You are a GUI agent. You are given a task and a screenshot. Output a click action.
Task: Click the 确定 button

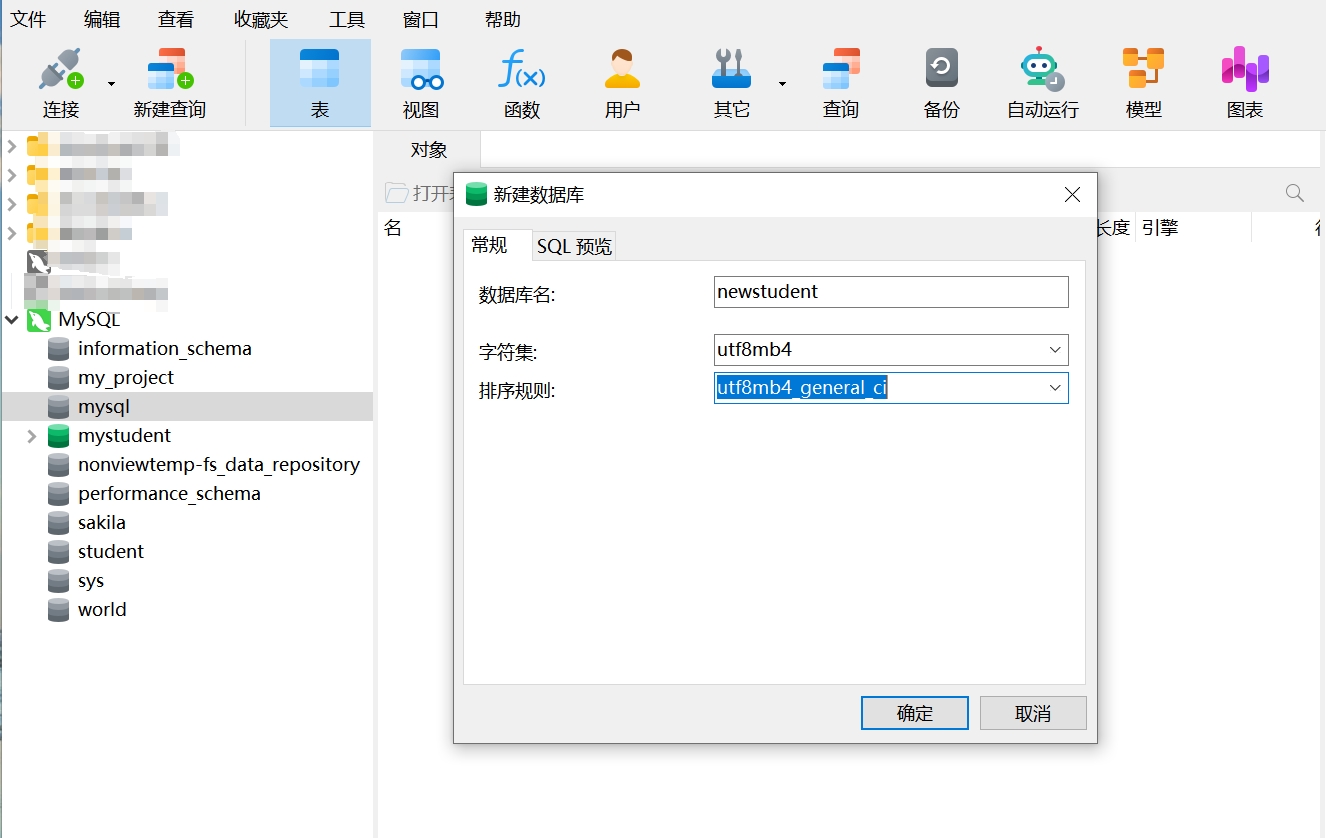(x=914, y=713)
